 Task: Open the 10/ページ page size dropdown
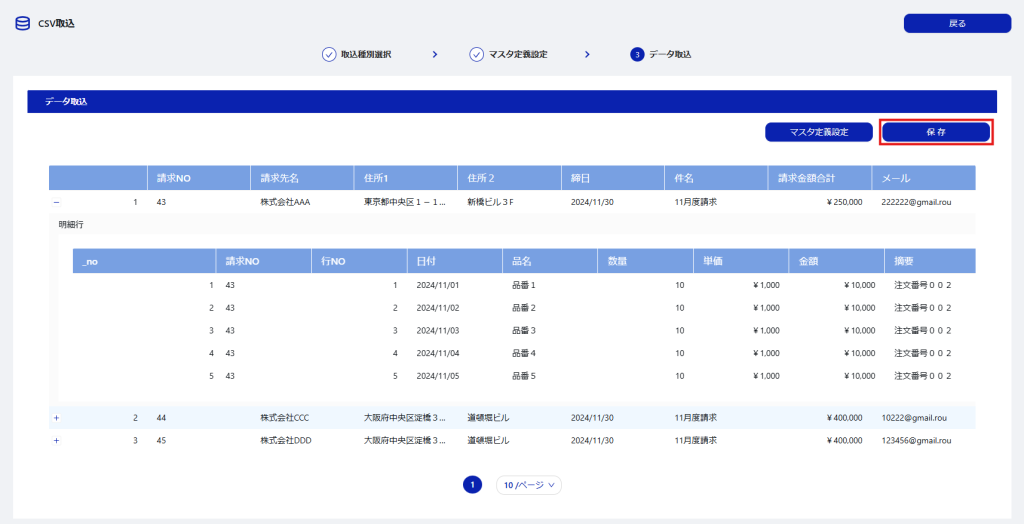(x=529, y=485)
